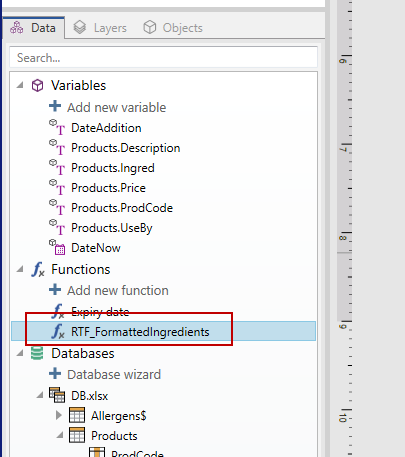405x457 pixels.
Task: Click the plus icon for Add new variable
Action: (x=55, y=107)
